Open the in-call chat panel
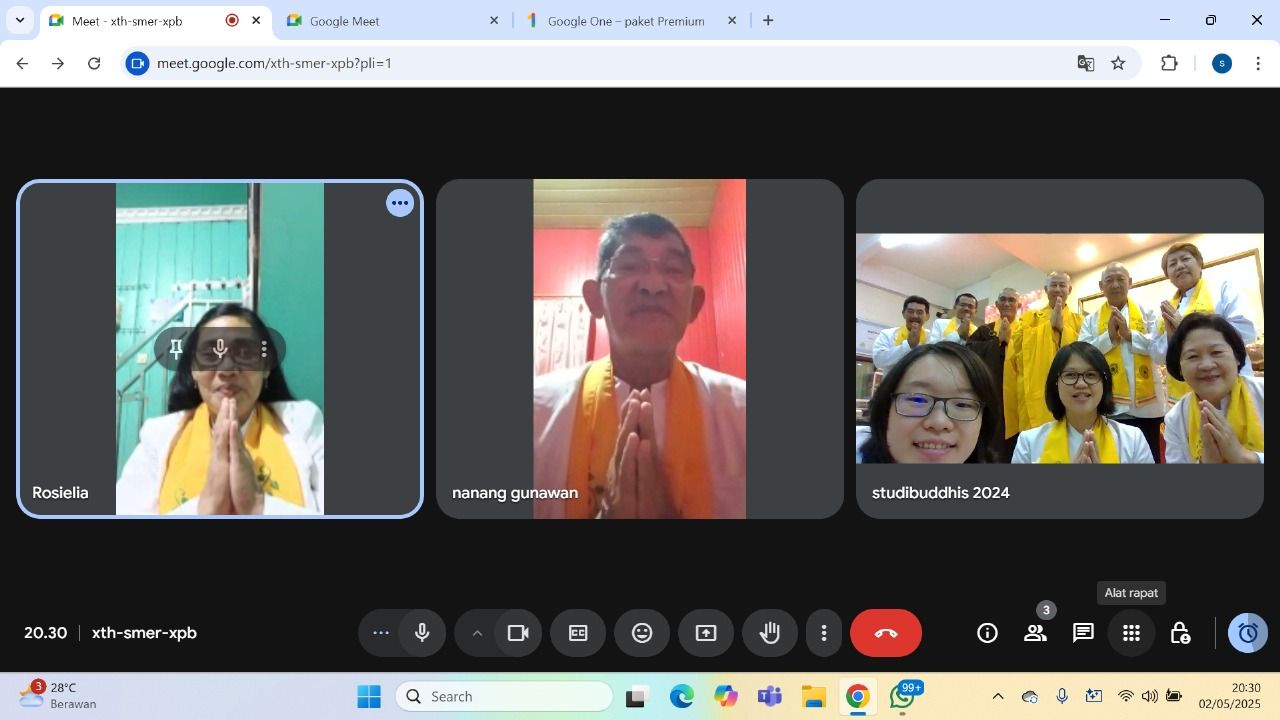The height and width of the screenshot is (720, 1280). [x=1083, y=633]
